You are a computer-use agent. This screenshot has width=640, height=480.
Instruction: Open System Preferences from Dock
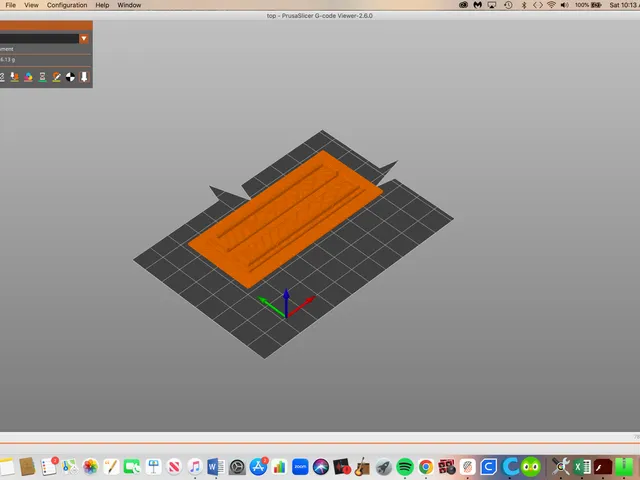pyautogui.click(x=237, y=467)
